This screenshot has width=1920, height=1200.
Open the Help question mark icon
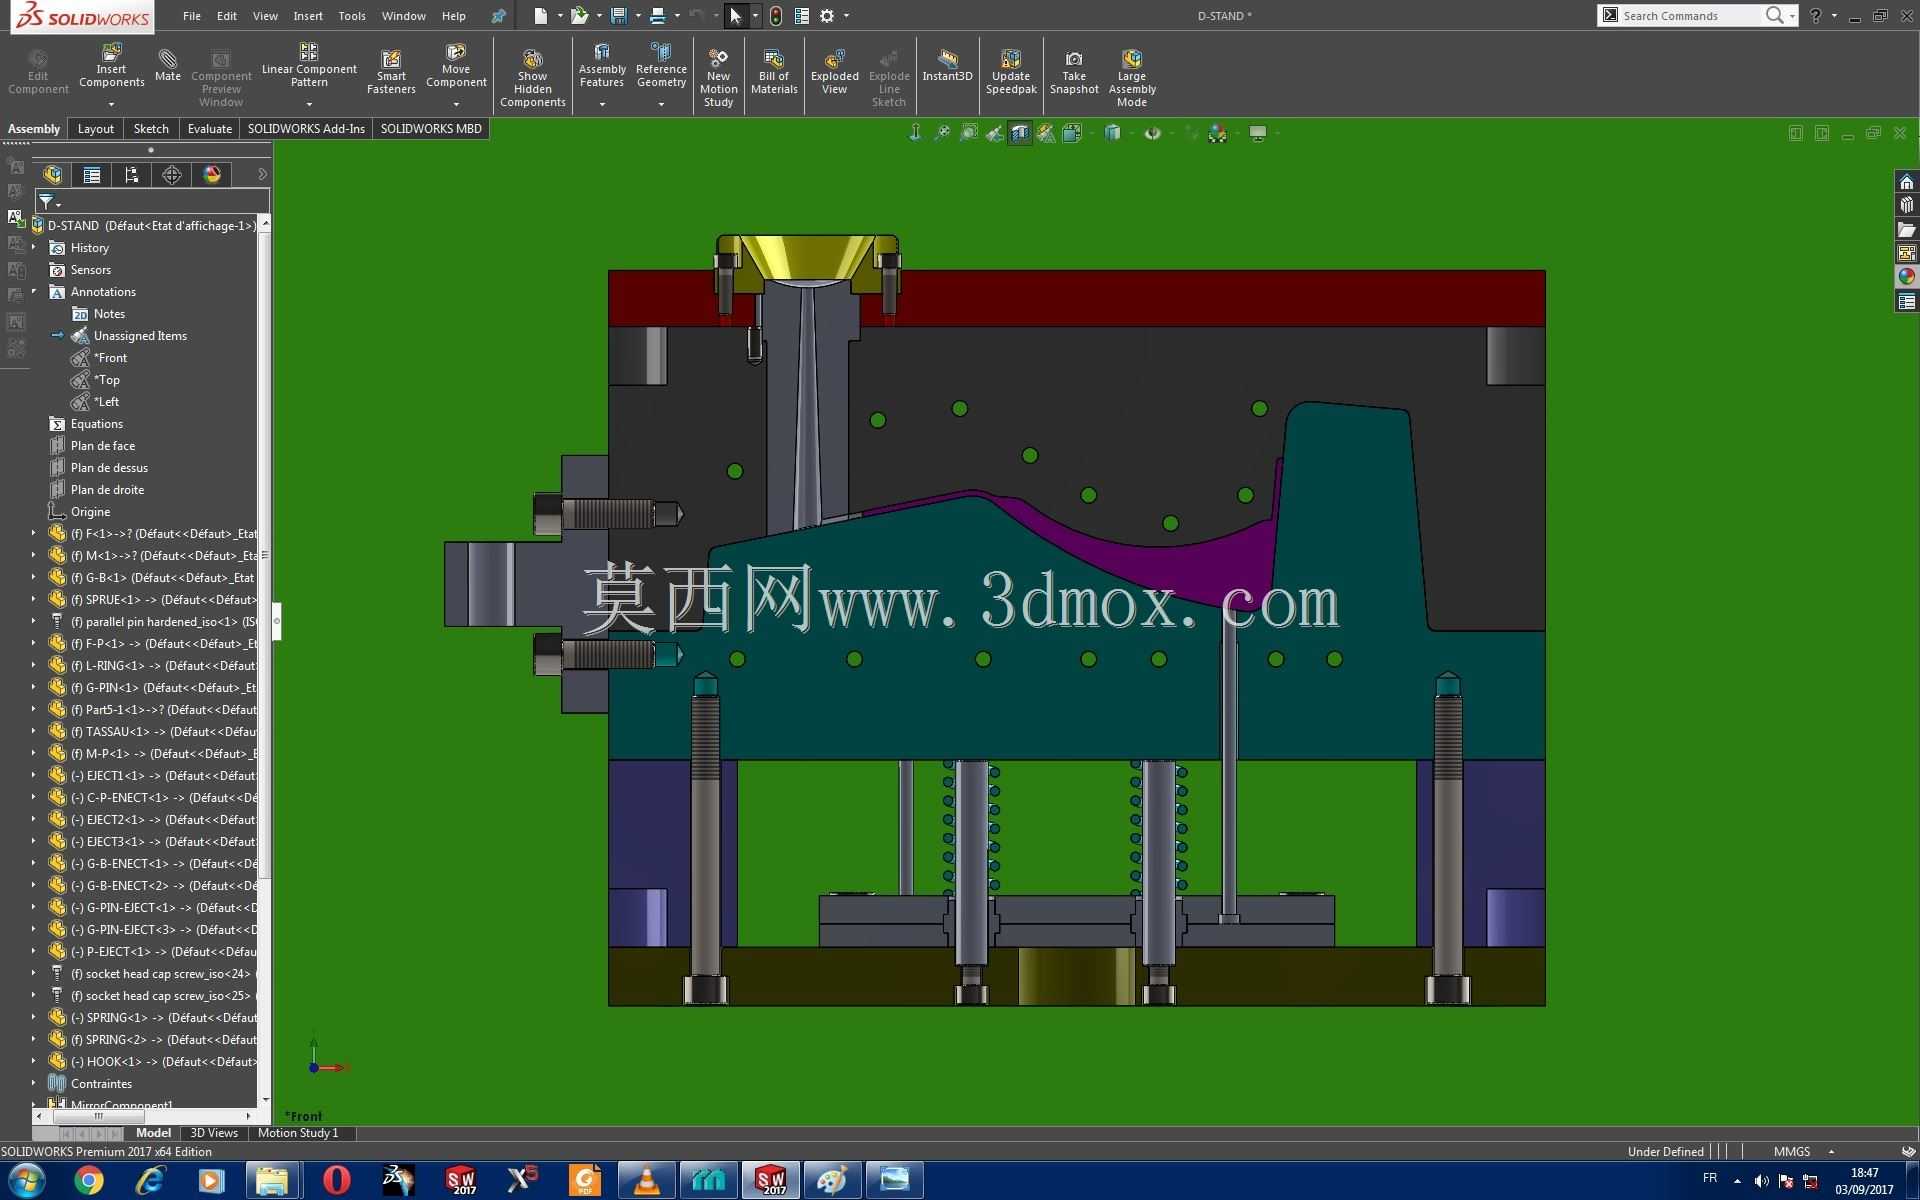coord(1815,16)
